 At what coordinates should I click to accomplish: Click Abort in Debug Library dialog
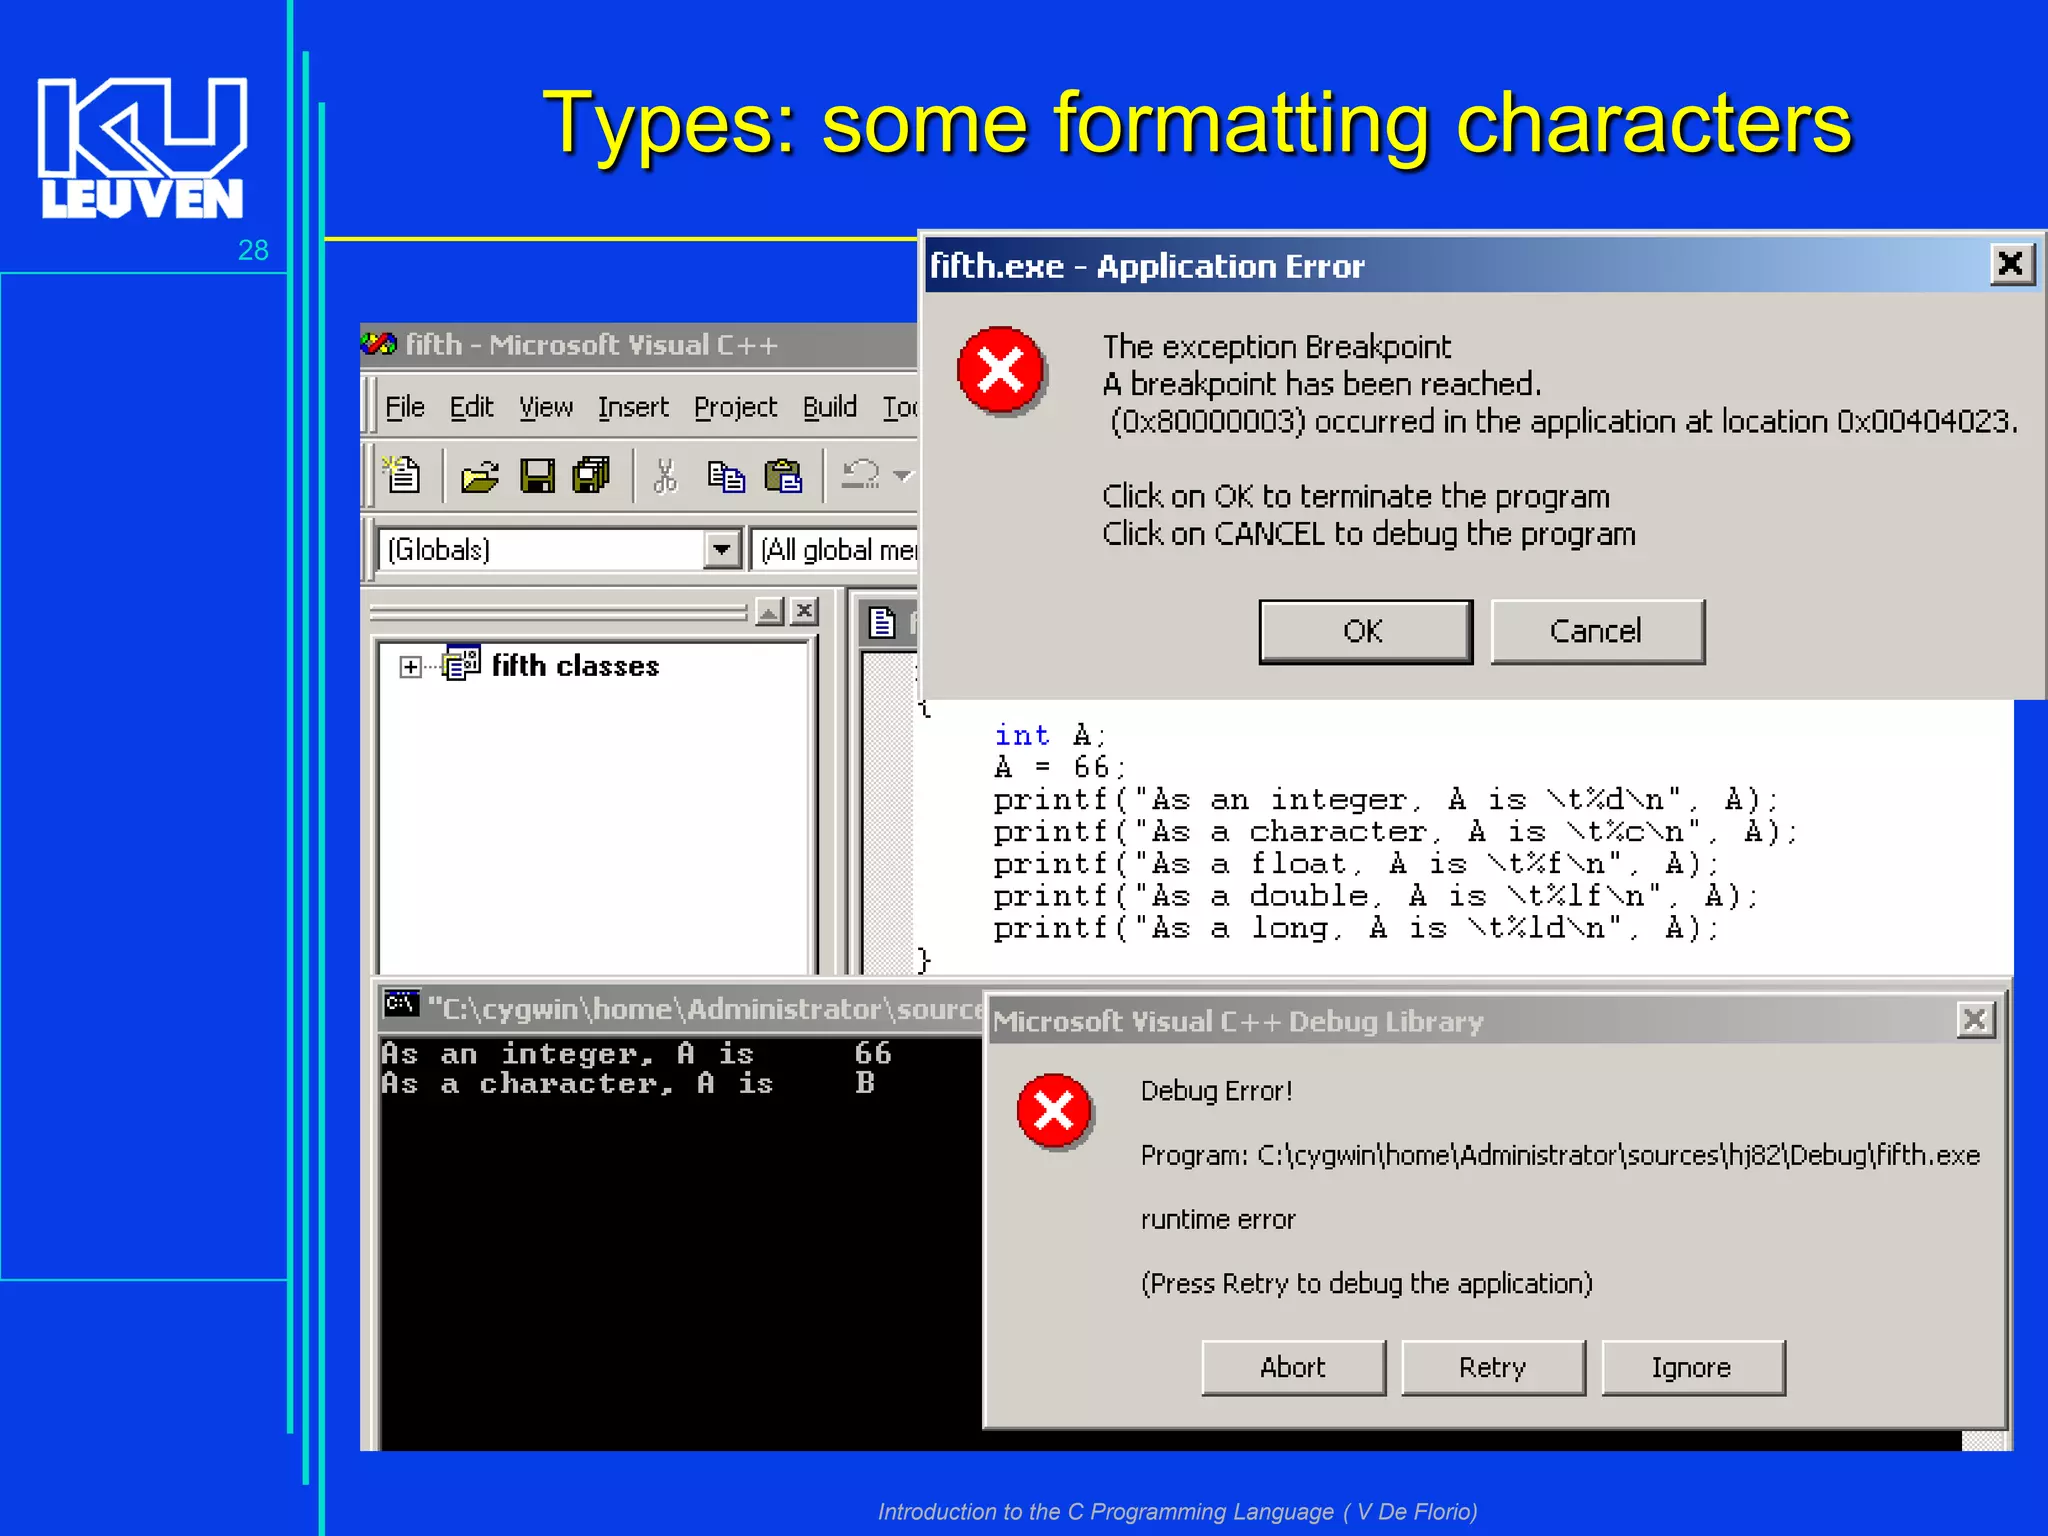click(1293, 1367)
